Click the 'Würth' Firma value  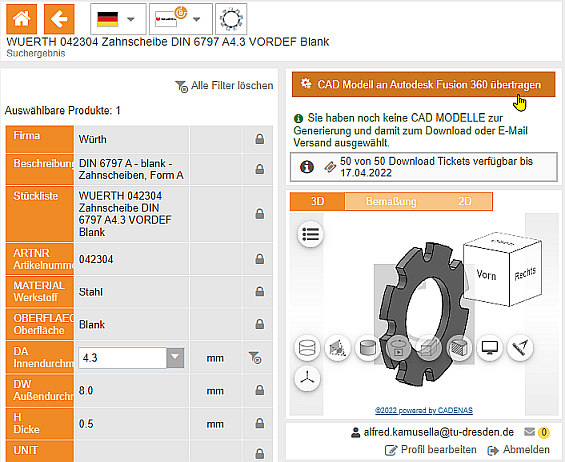pos(93,139)
